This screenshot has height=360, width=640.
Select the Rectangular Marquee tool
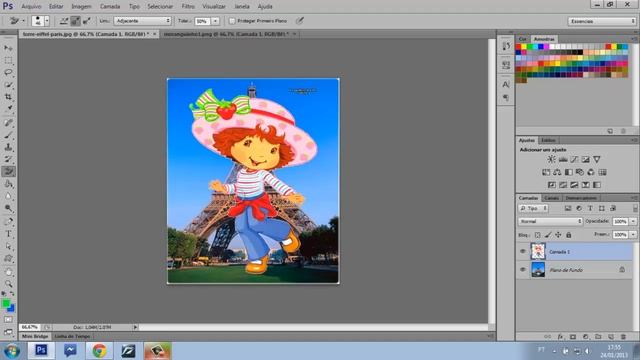8,60
